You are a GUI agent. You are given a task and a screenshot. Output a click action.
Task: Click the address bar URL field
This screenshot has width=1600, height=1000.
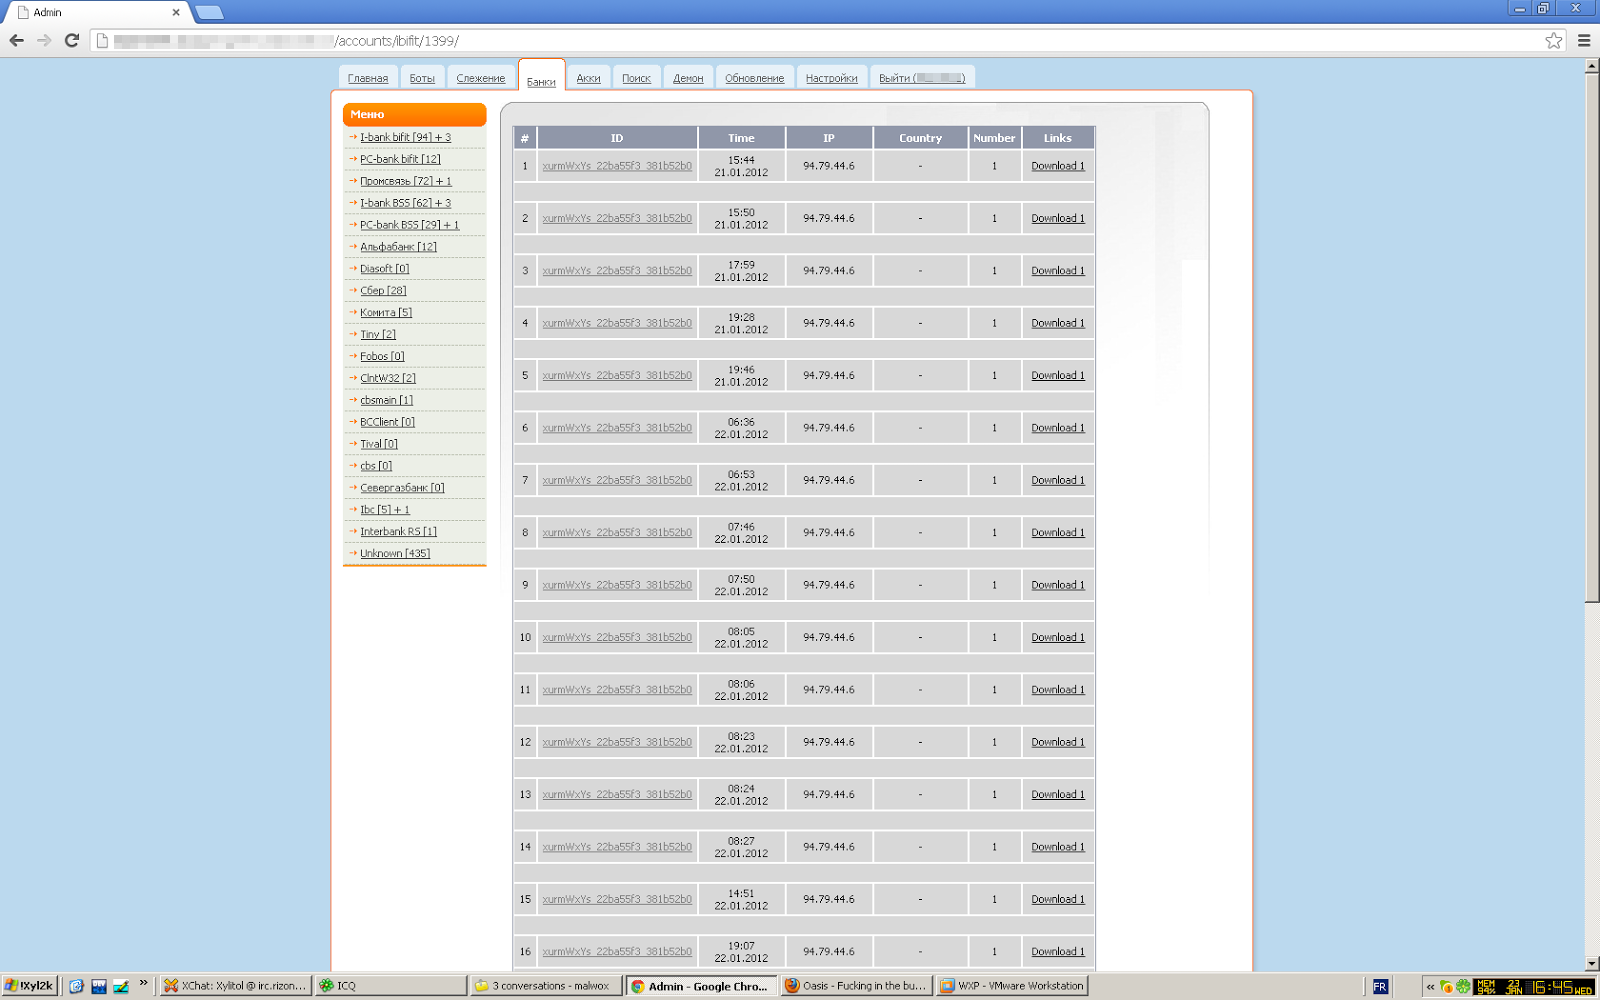tap(818, 41)
